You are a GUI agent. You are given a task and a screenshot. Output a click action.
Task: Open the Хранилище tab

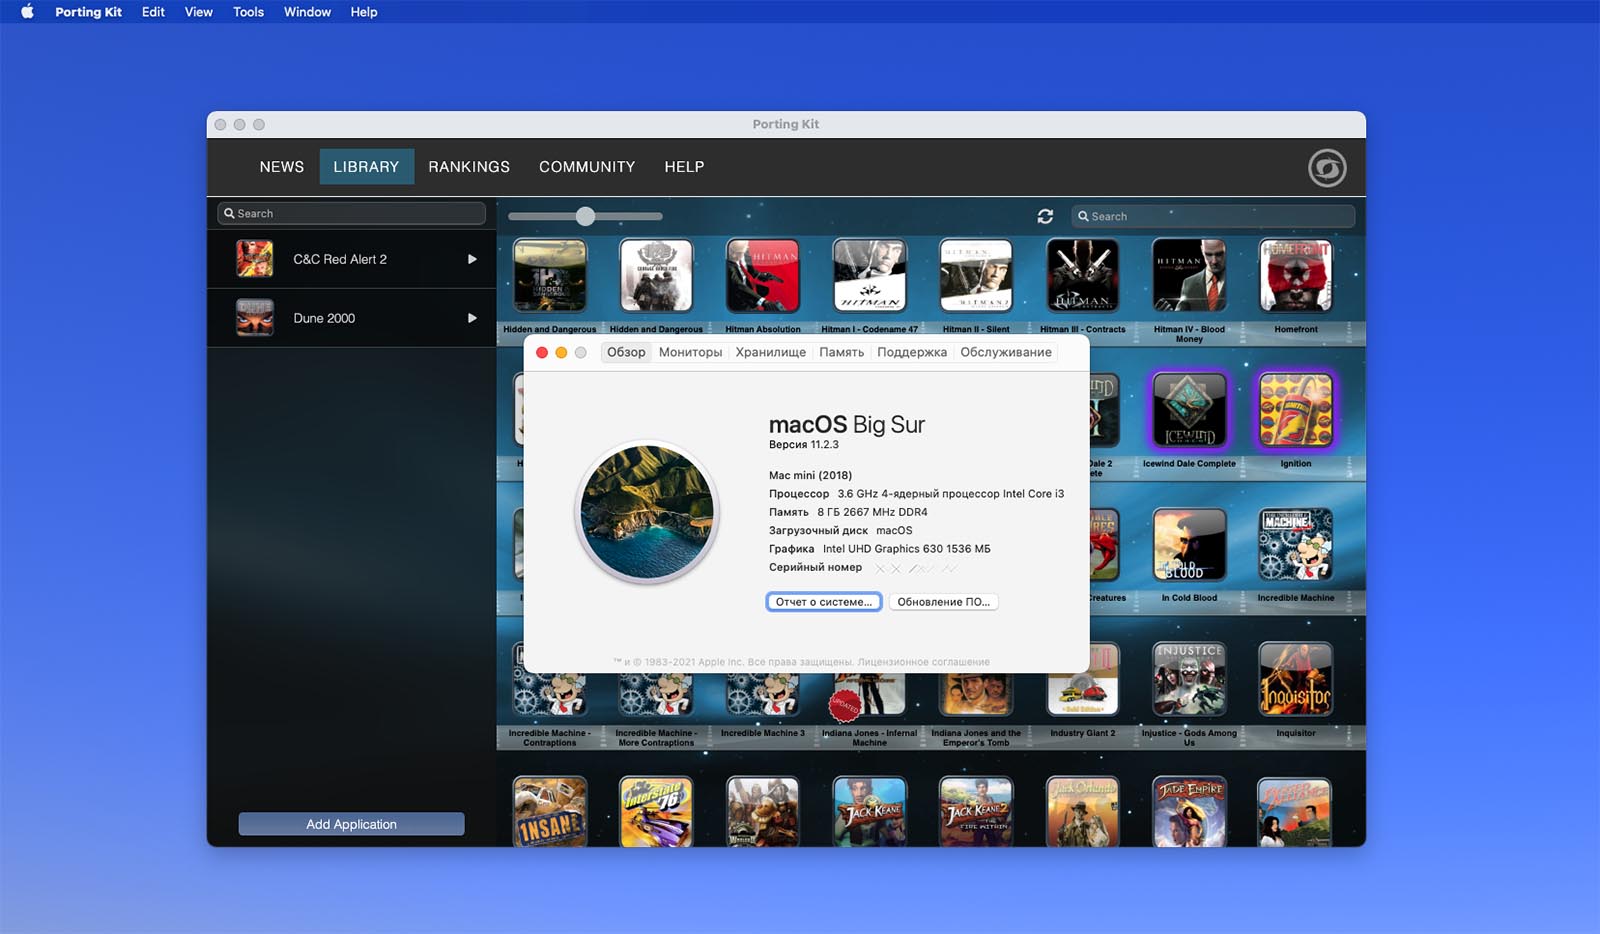[x=770, y=352]
